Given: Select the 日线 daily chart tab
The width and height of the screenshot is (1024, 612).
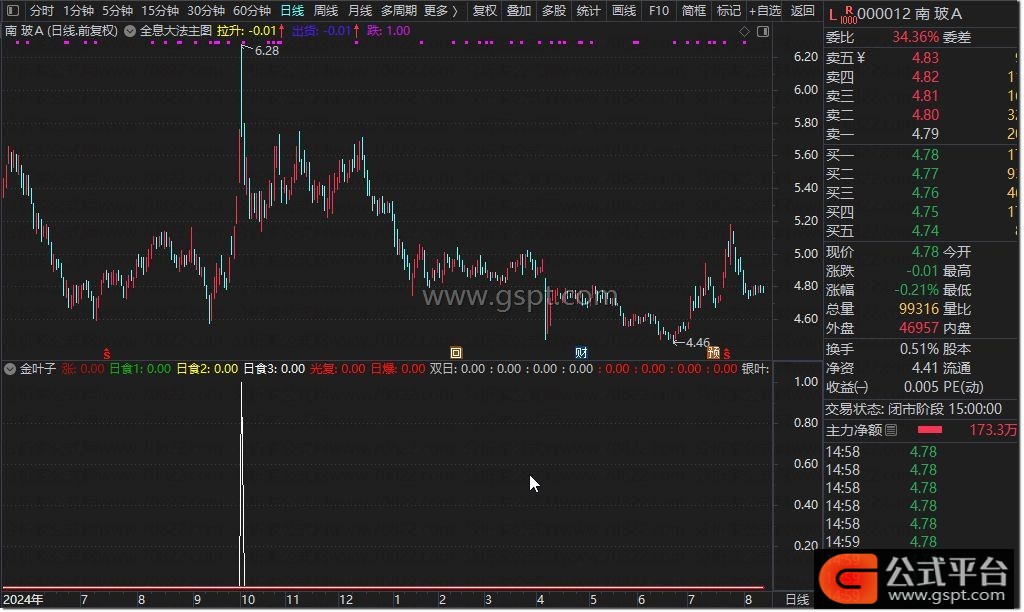Looking at the screenshot, I should (292, 10).
